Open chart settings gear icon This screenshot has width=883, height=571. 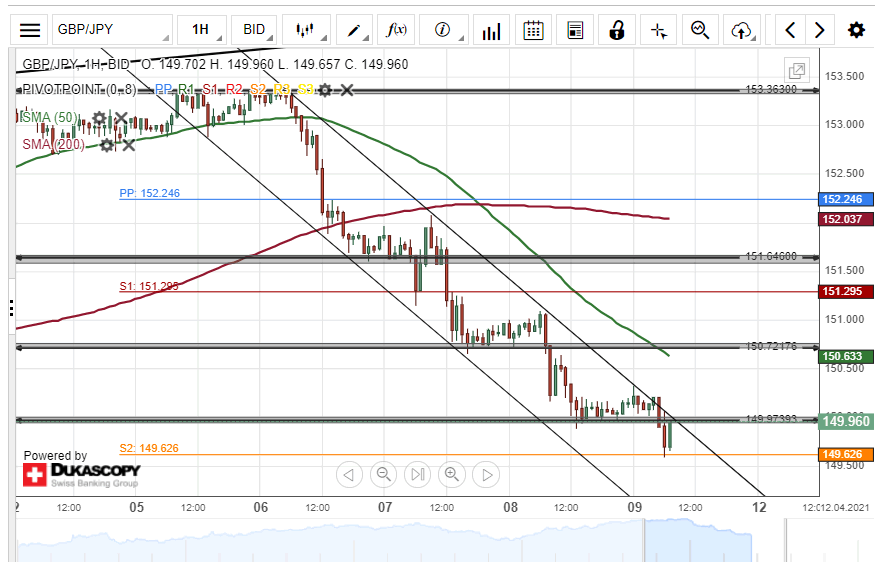(856, 30)
